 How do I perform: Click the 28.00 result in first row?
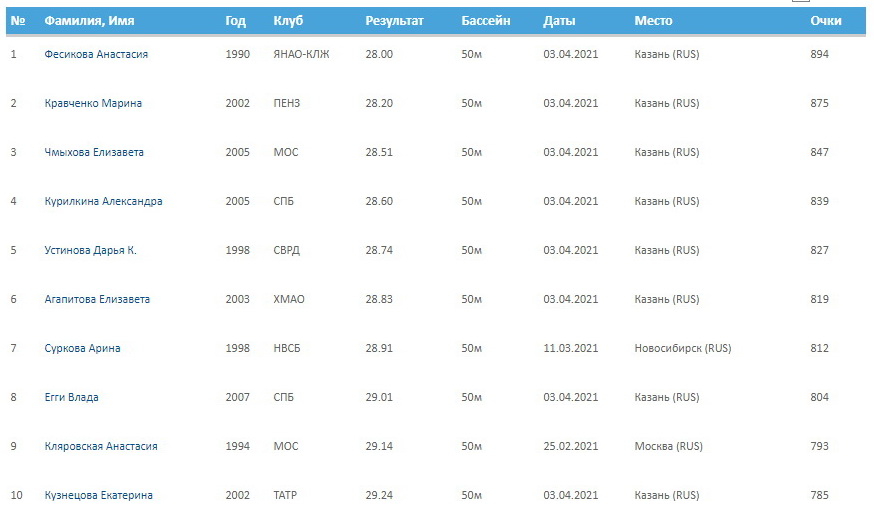[379, 54]
